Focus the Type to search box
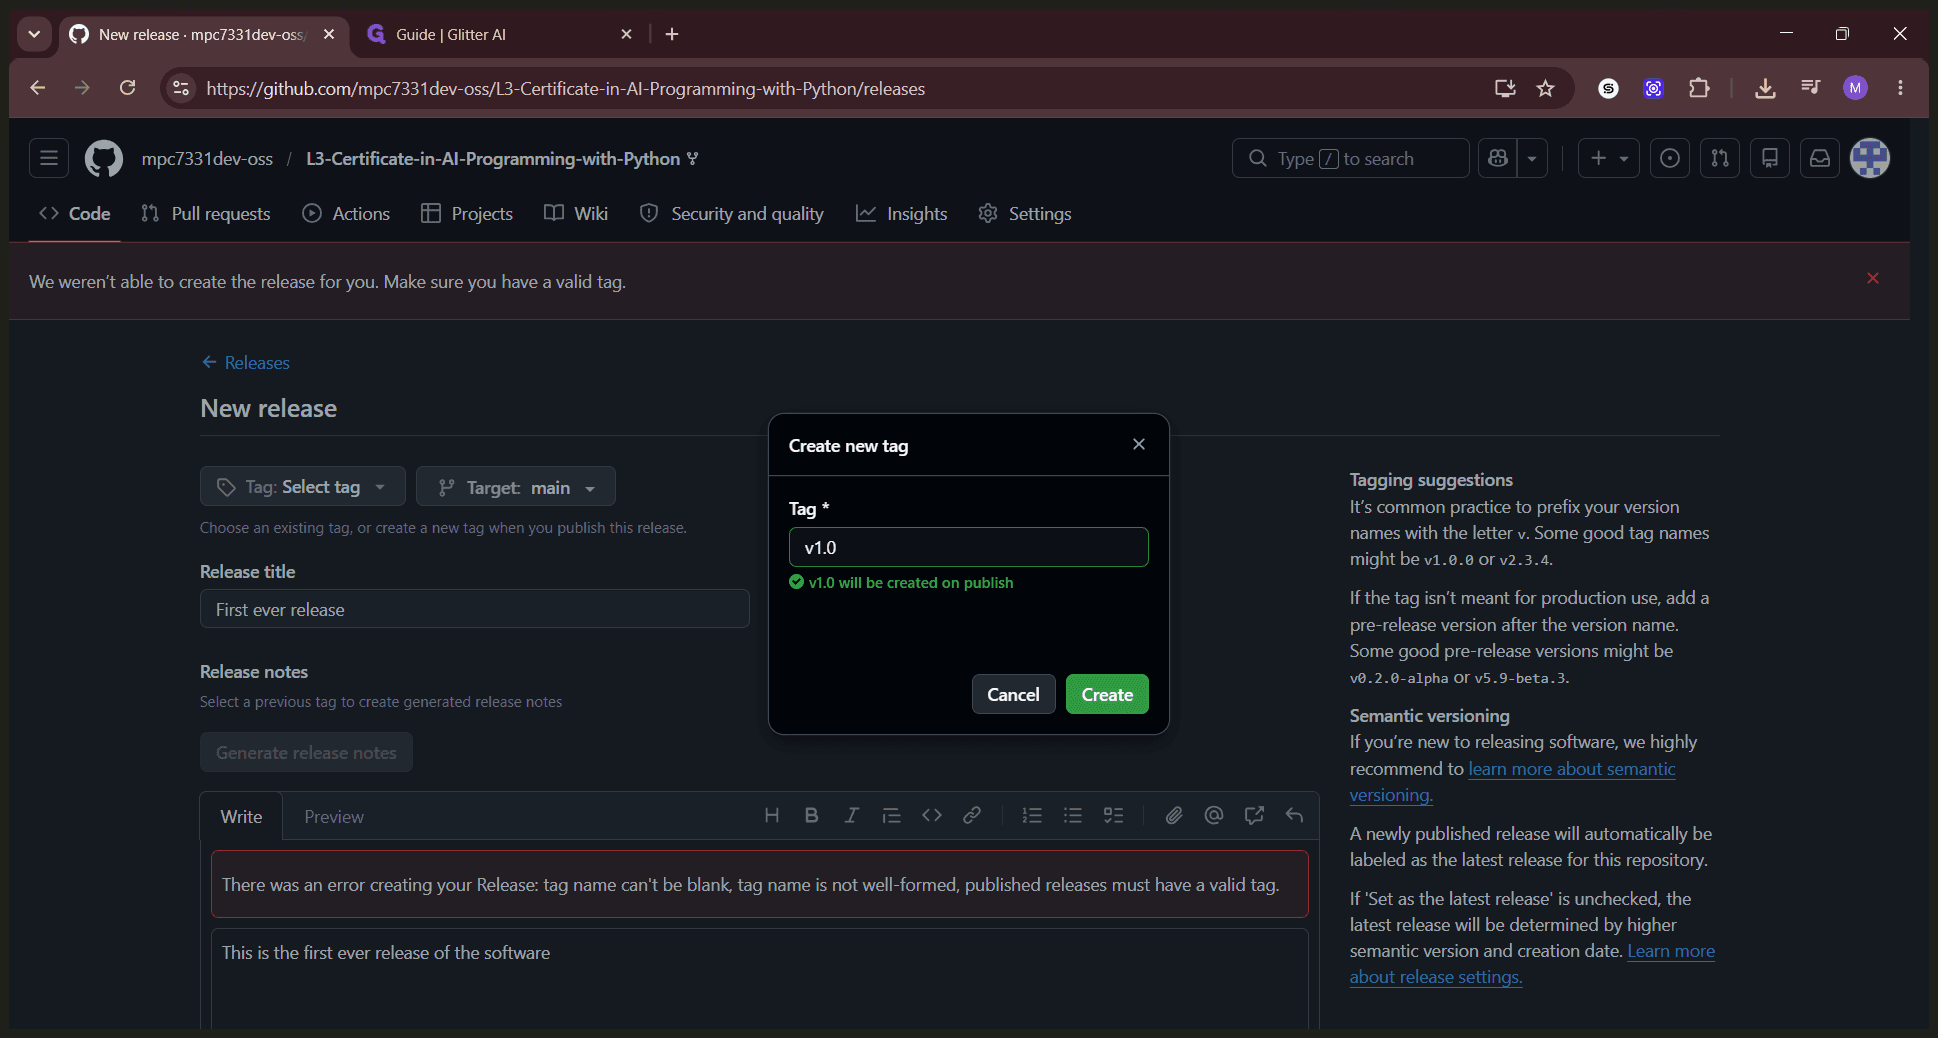 click(1350, 158)
